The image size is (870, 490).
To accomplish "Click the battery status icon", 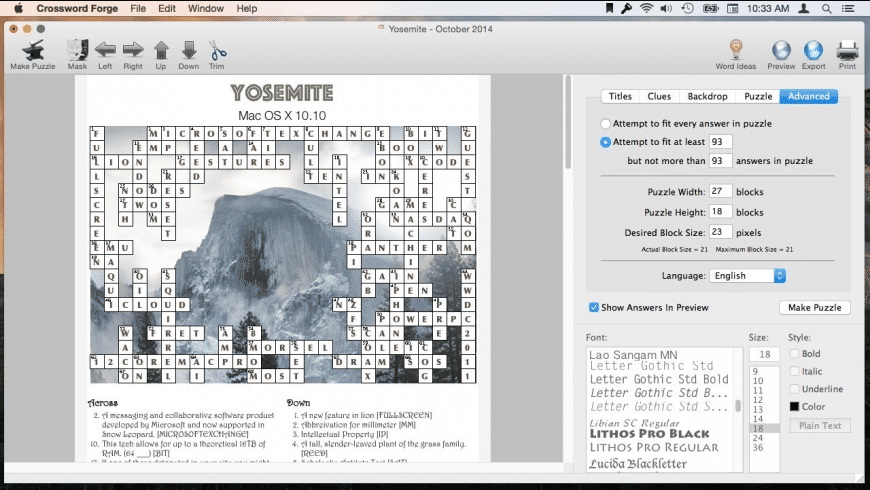I will (711, 8).
